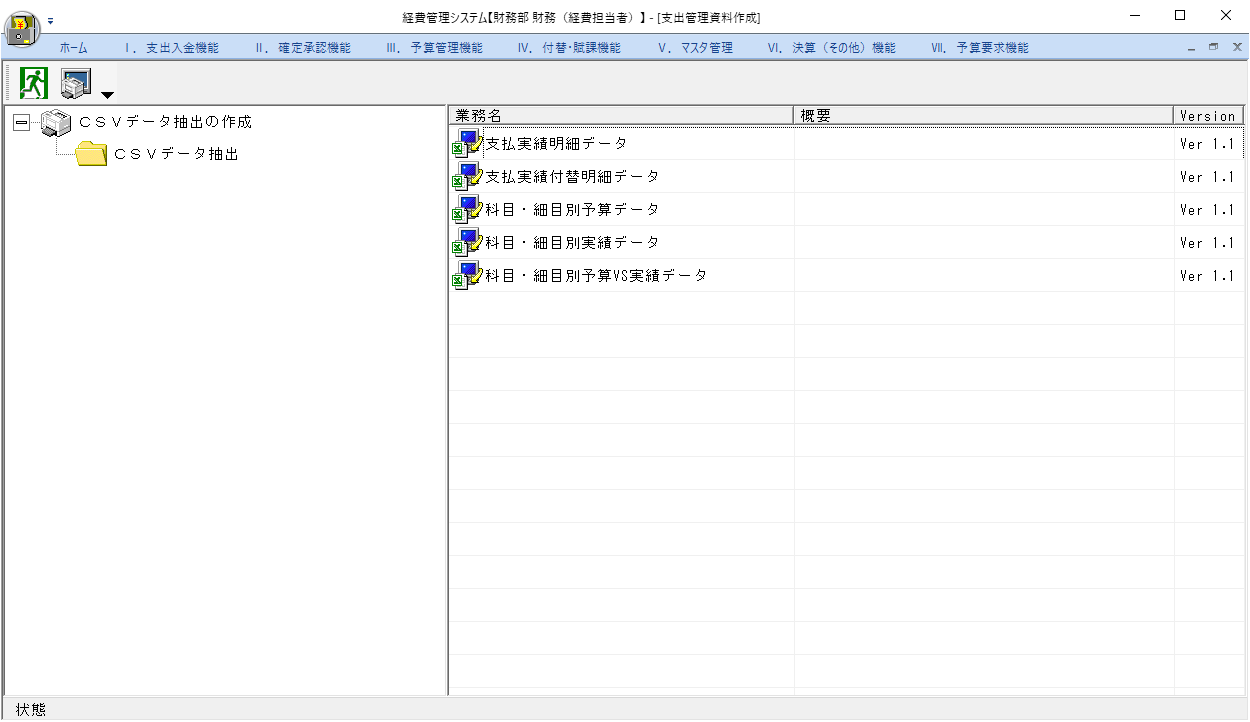Restore the inner document window in the ribbon
Screen dimensions: 1250x722
pyautogui.click(x=1213, y=47)
